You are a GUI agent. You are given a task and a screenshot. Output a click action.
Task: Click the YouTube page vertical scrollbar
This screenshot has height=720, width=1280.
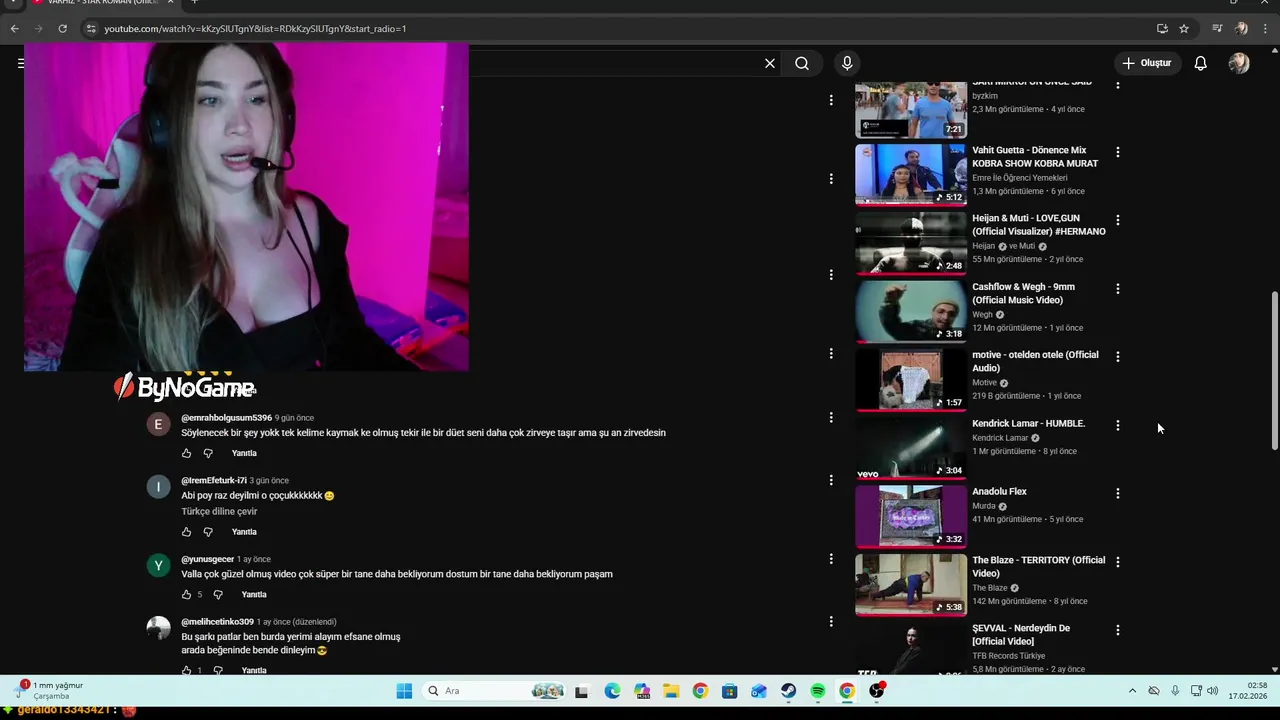[1274, 370]
